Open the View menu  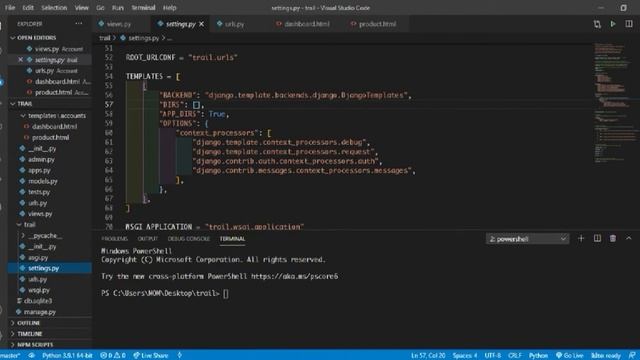point(82,8)
